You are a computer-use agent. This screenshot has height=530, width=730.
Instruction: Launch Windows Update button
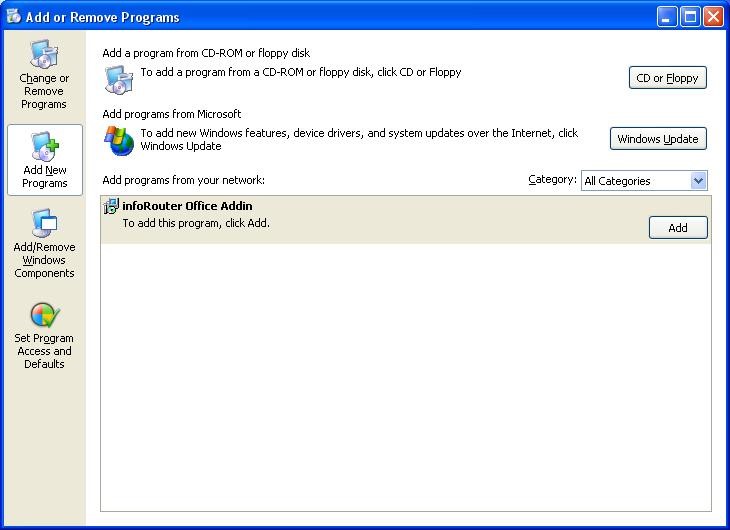point(658,139)
